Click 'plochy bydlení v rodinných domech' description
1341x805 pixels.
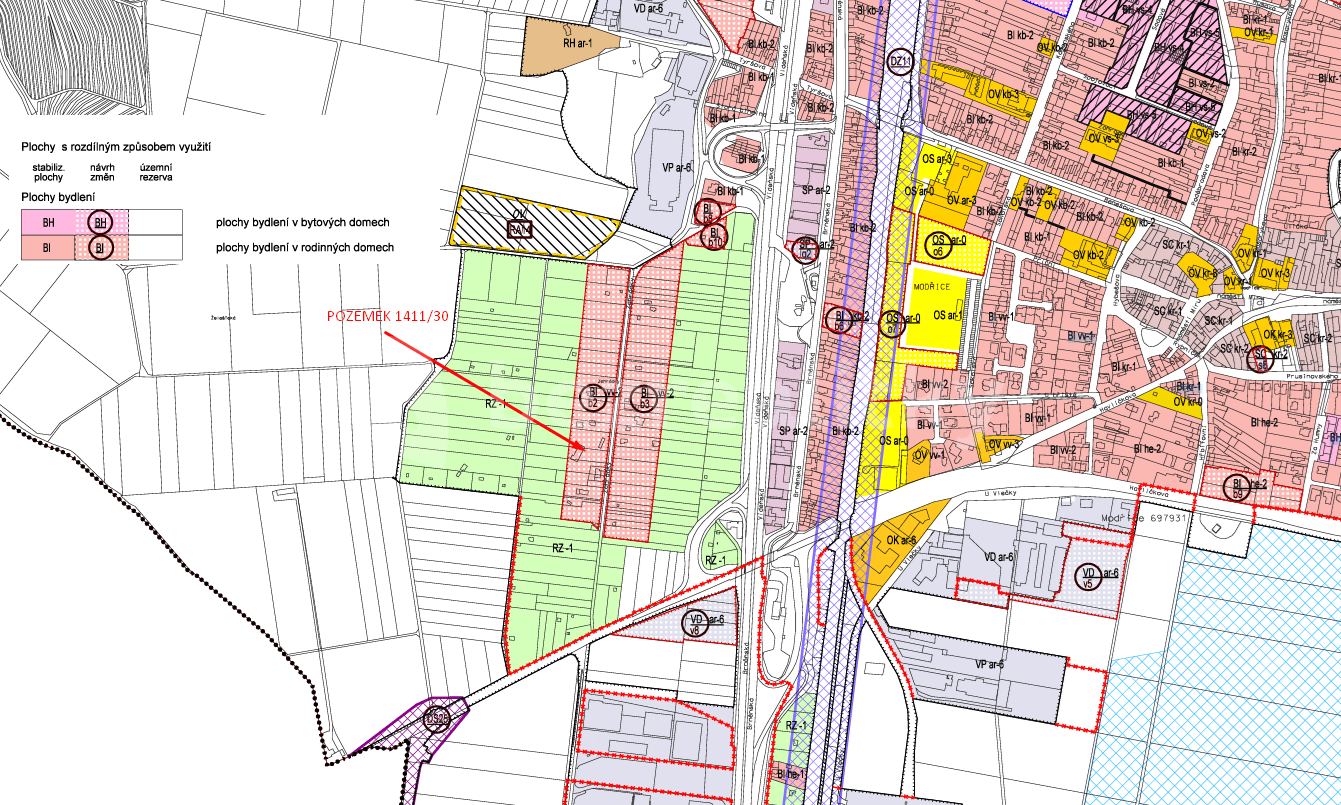click(303, 247)
